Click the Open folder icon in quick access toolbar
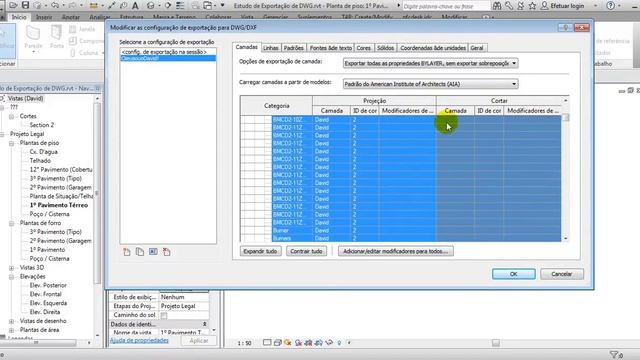Image resolution: width=640 pixels, height=360 pixels. point(13,6)
